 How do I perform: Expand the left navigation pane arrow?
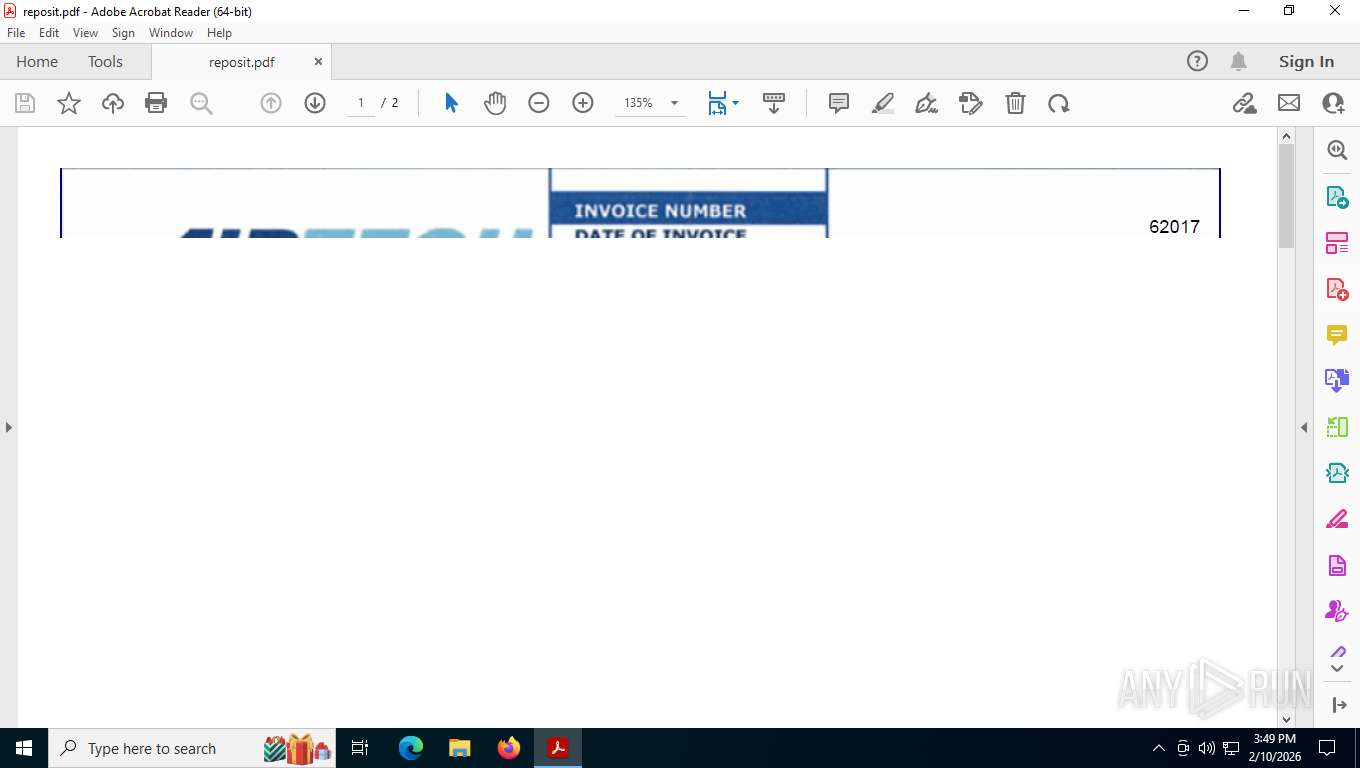coord(8,427)
